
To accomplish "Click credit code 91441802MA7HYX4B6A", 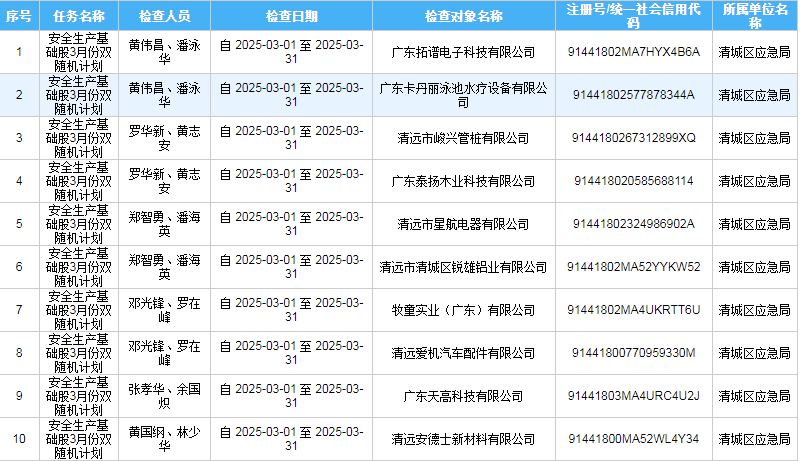I will click(x=634, y=52).
